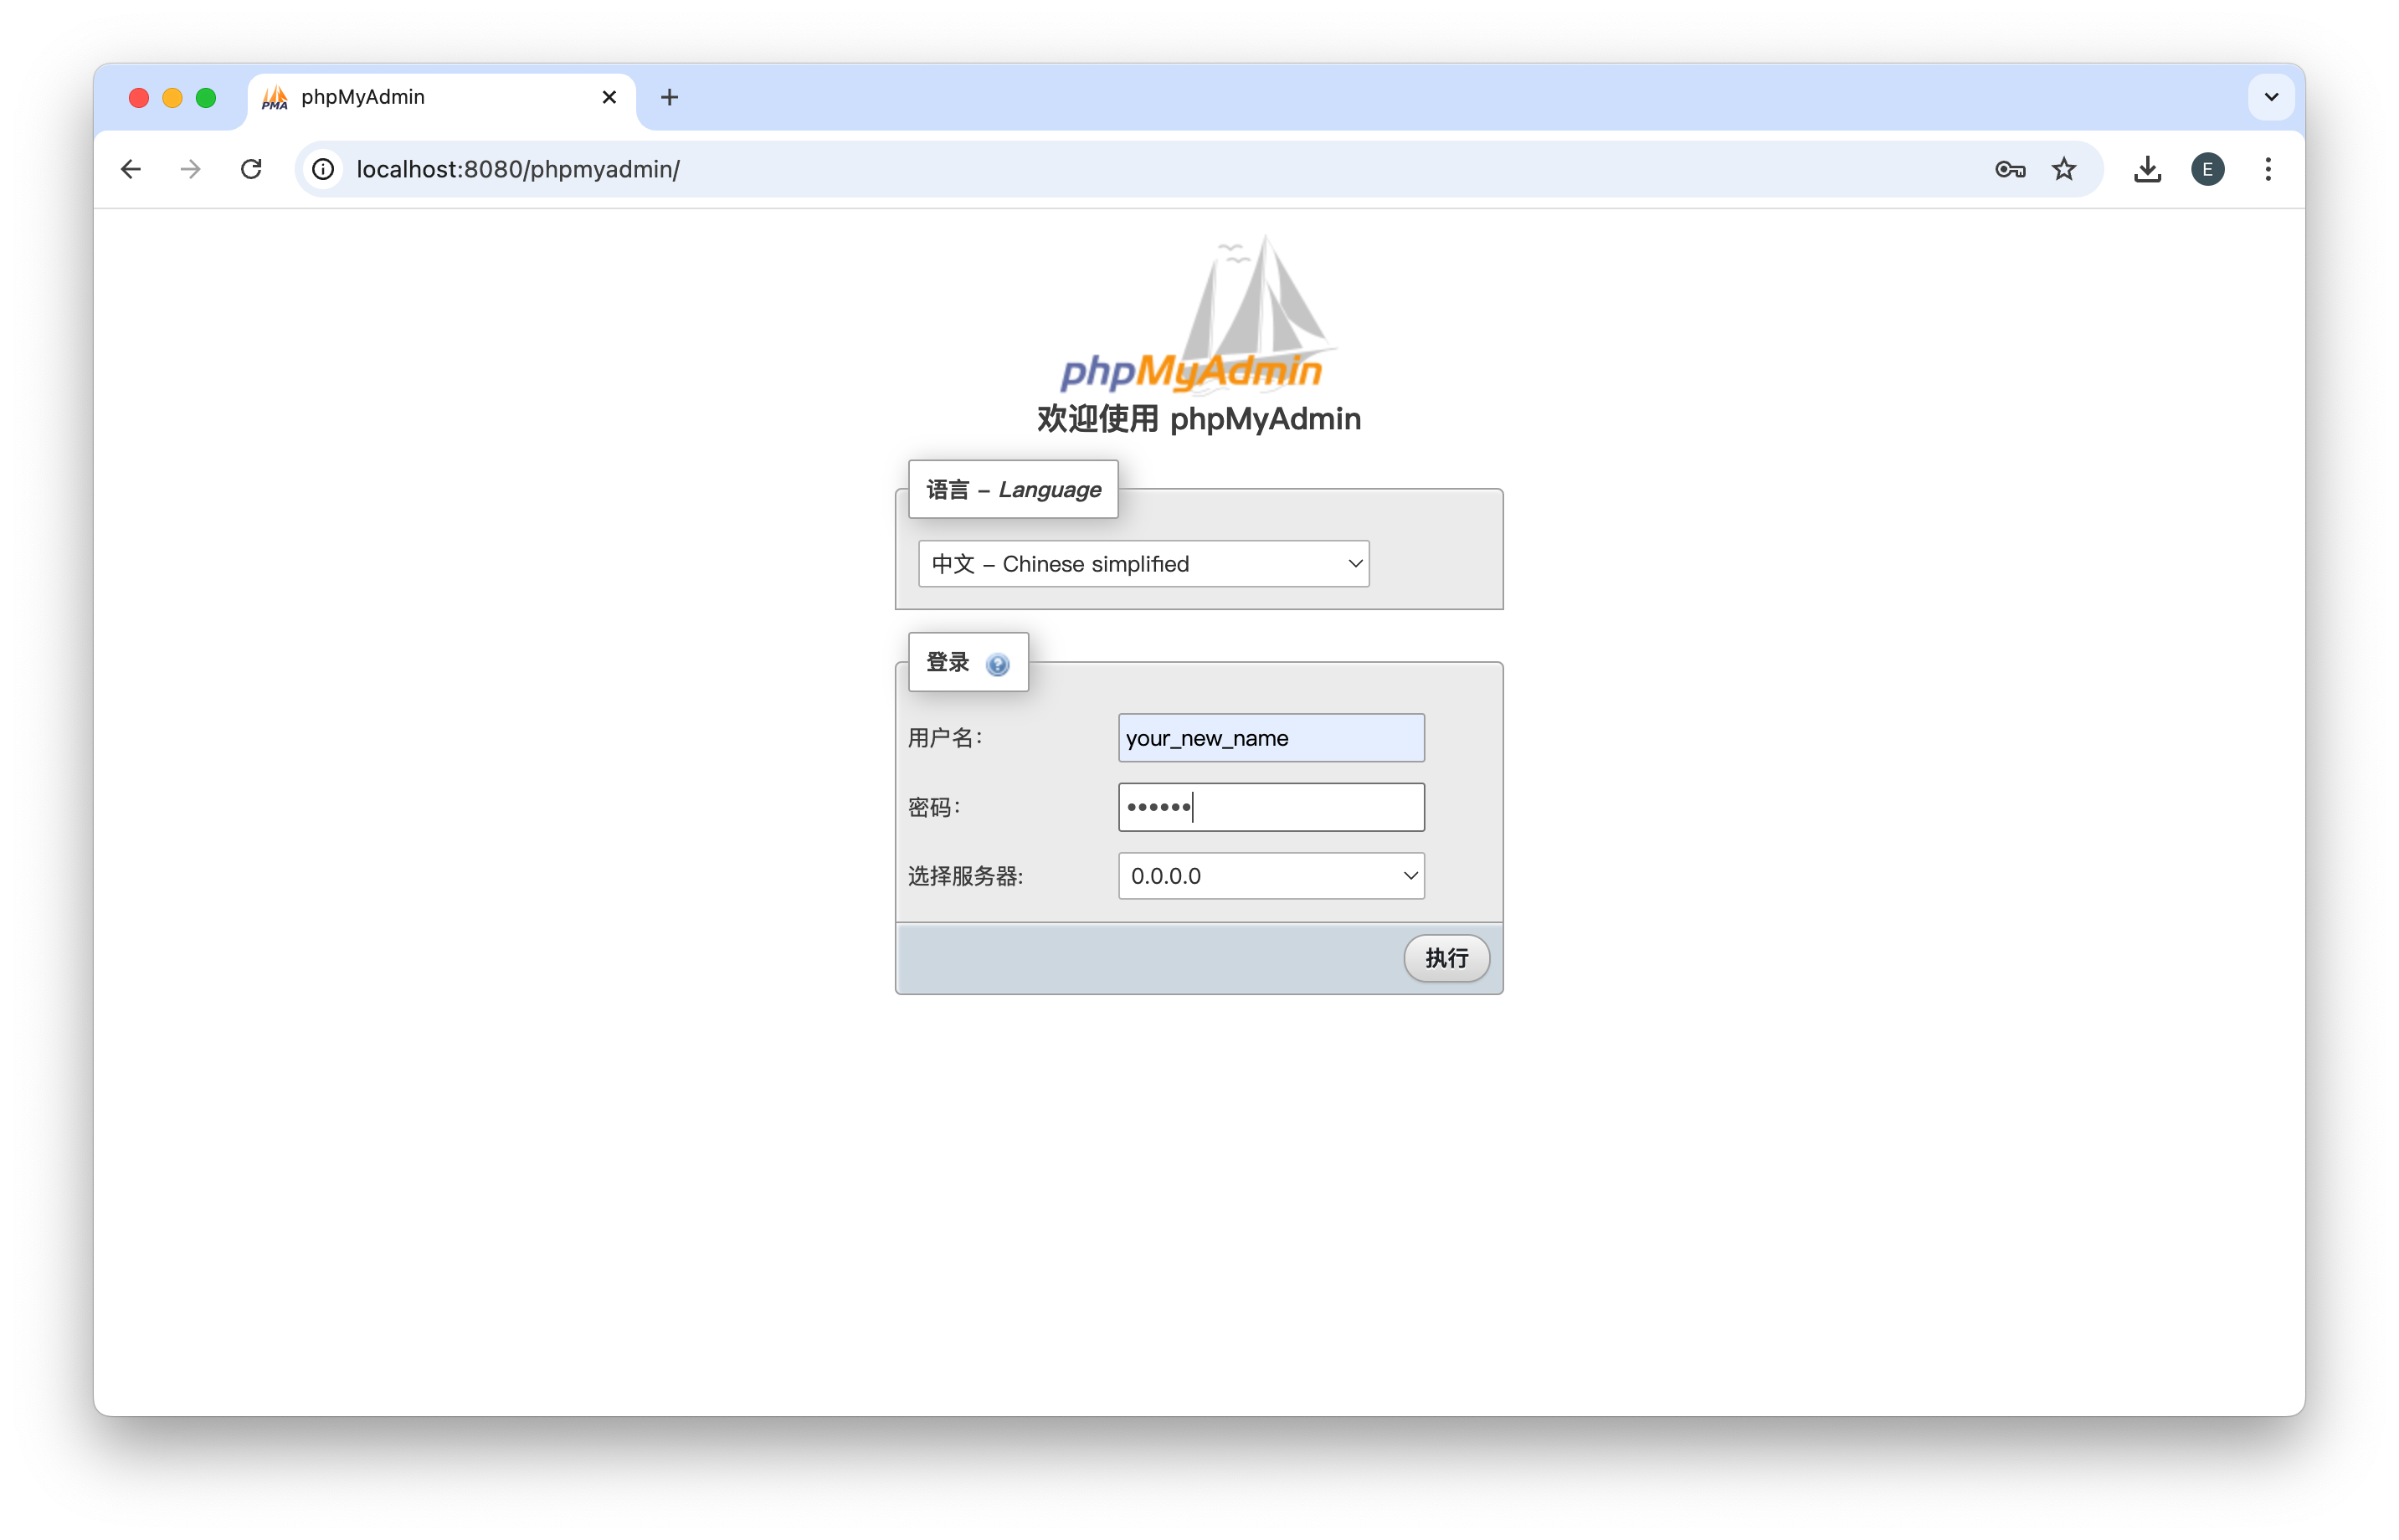Click the 密码 password input field
The height and width of the screenshot is (1540, 2399).
pyautogui.click(x=1270, y=808)
